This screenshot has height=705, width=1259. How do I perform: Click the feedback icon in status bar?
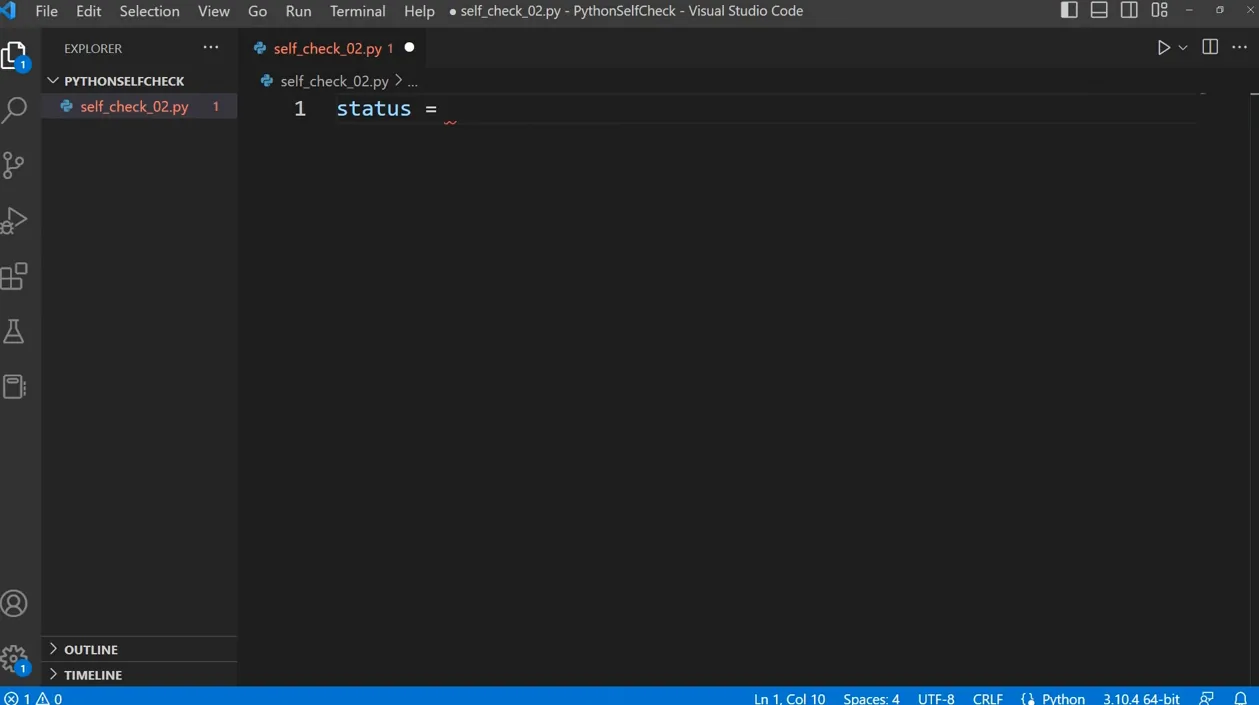coord(1207,698)
